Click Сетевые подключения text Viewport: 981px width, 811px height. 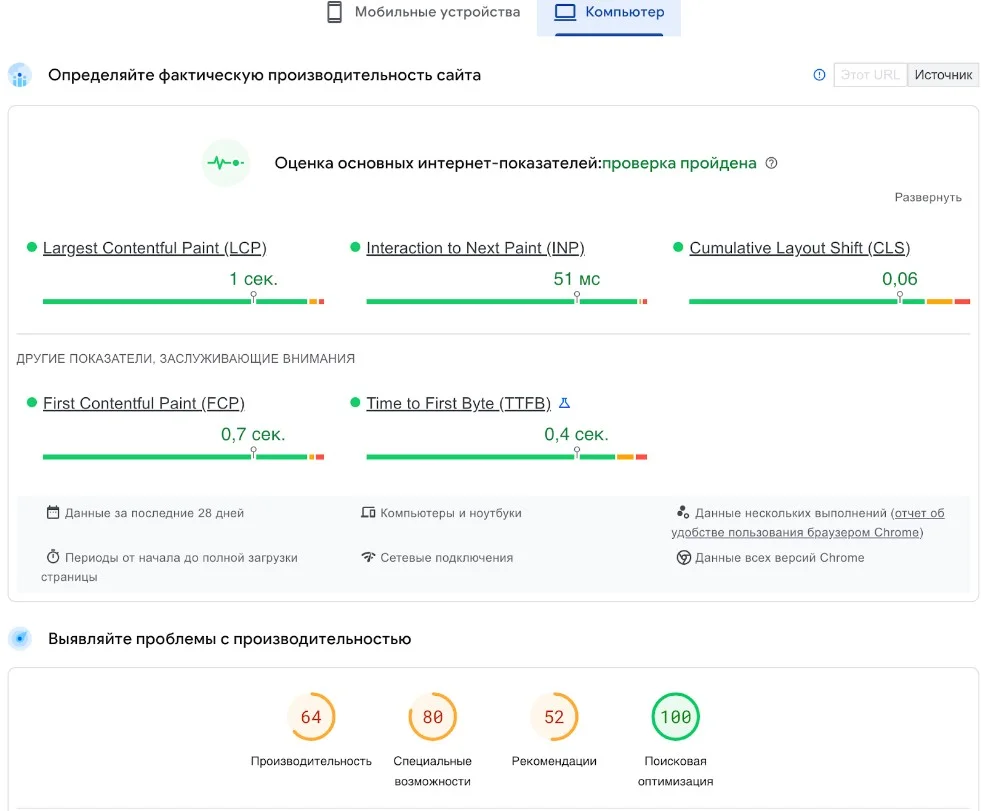click(447, 558)
